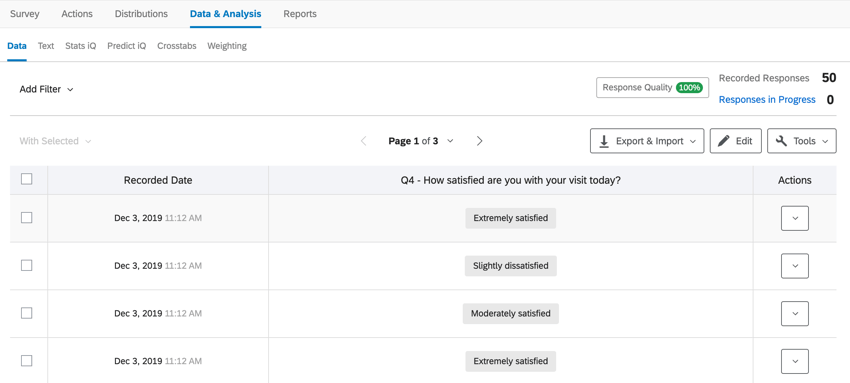
Task: Click the Edit pencil icon
Action: pyautogui.click(x=724, y=141)
